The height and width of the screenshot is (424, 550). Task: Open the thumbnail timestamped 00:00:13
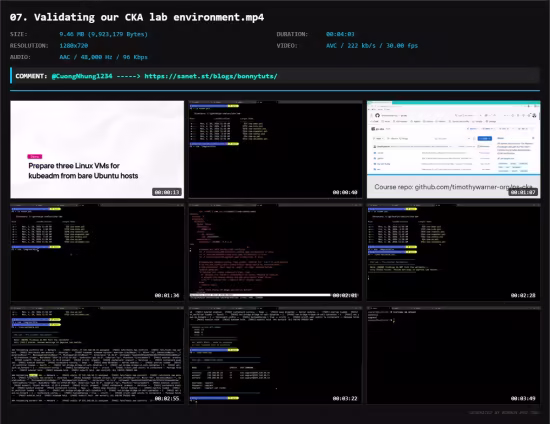[97, 149]
